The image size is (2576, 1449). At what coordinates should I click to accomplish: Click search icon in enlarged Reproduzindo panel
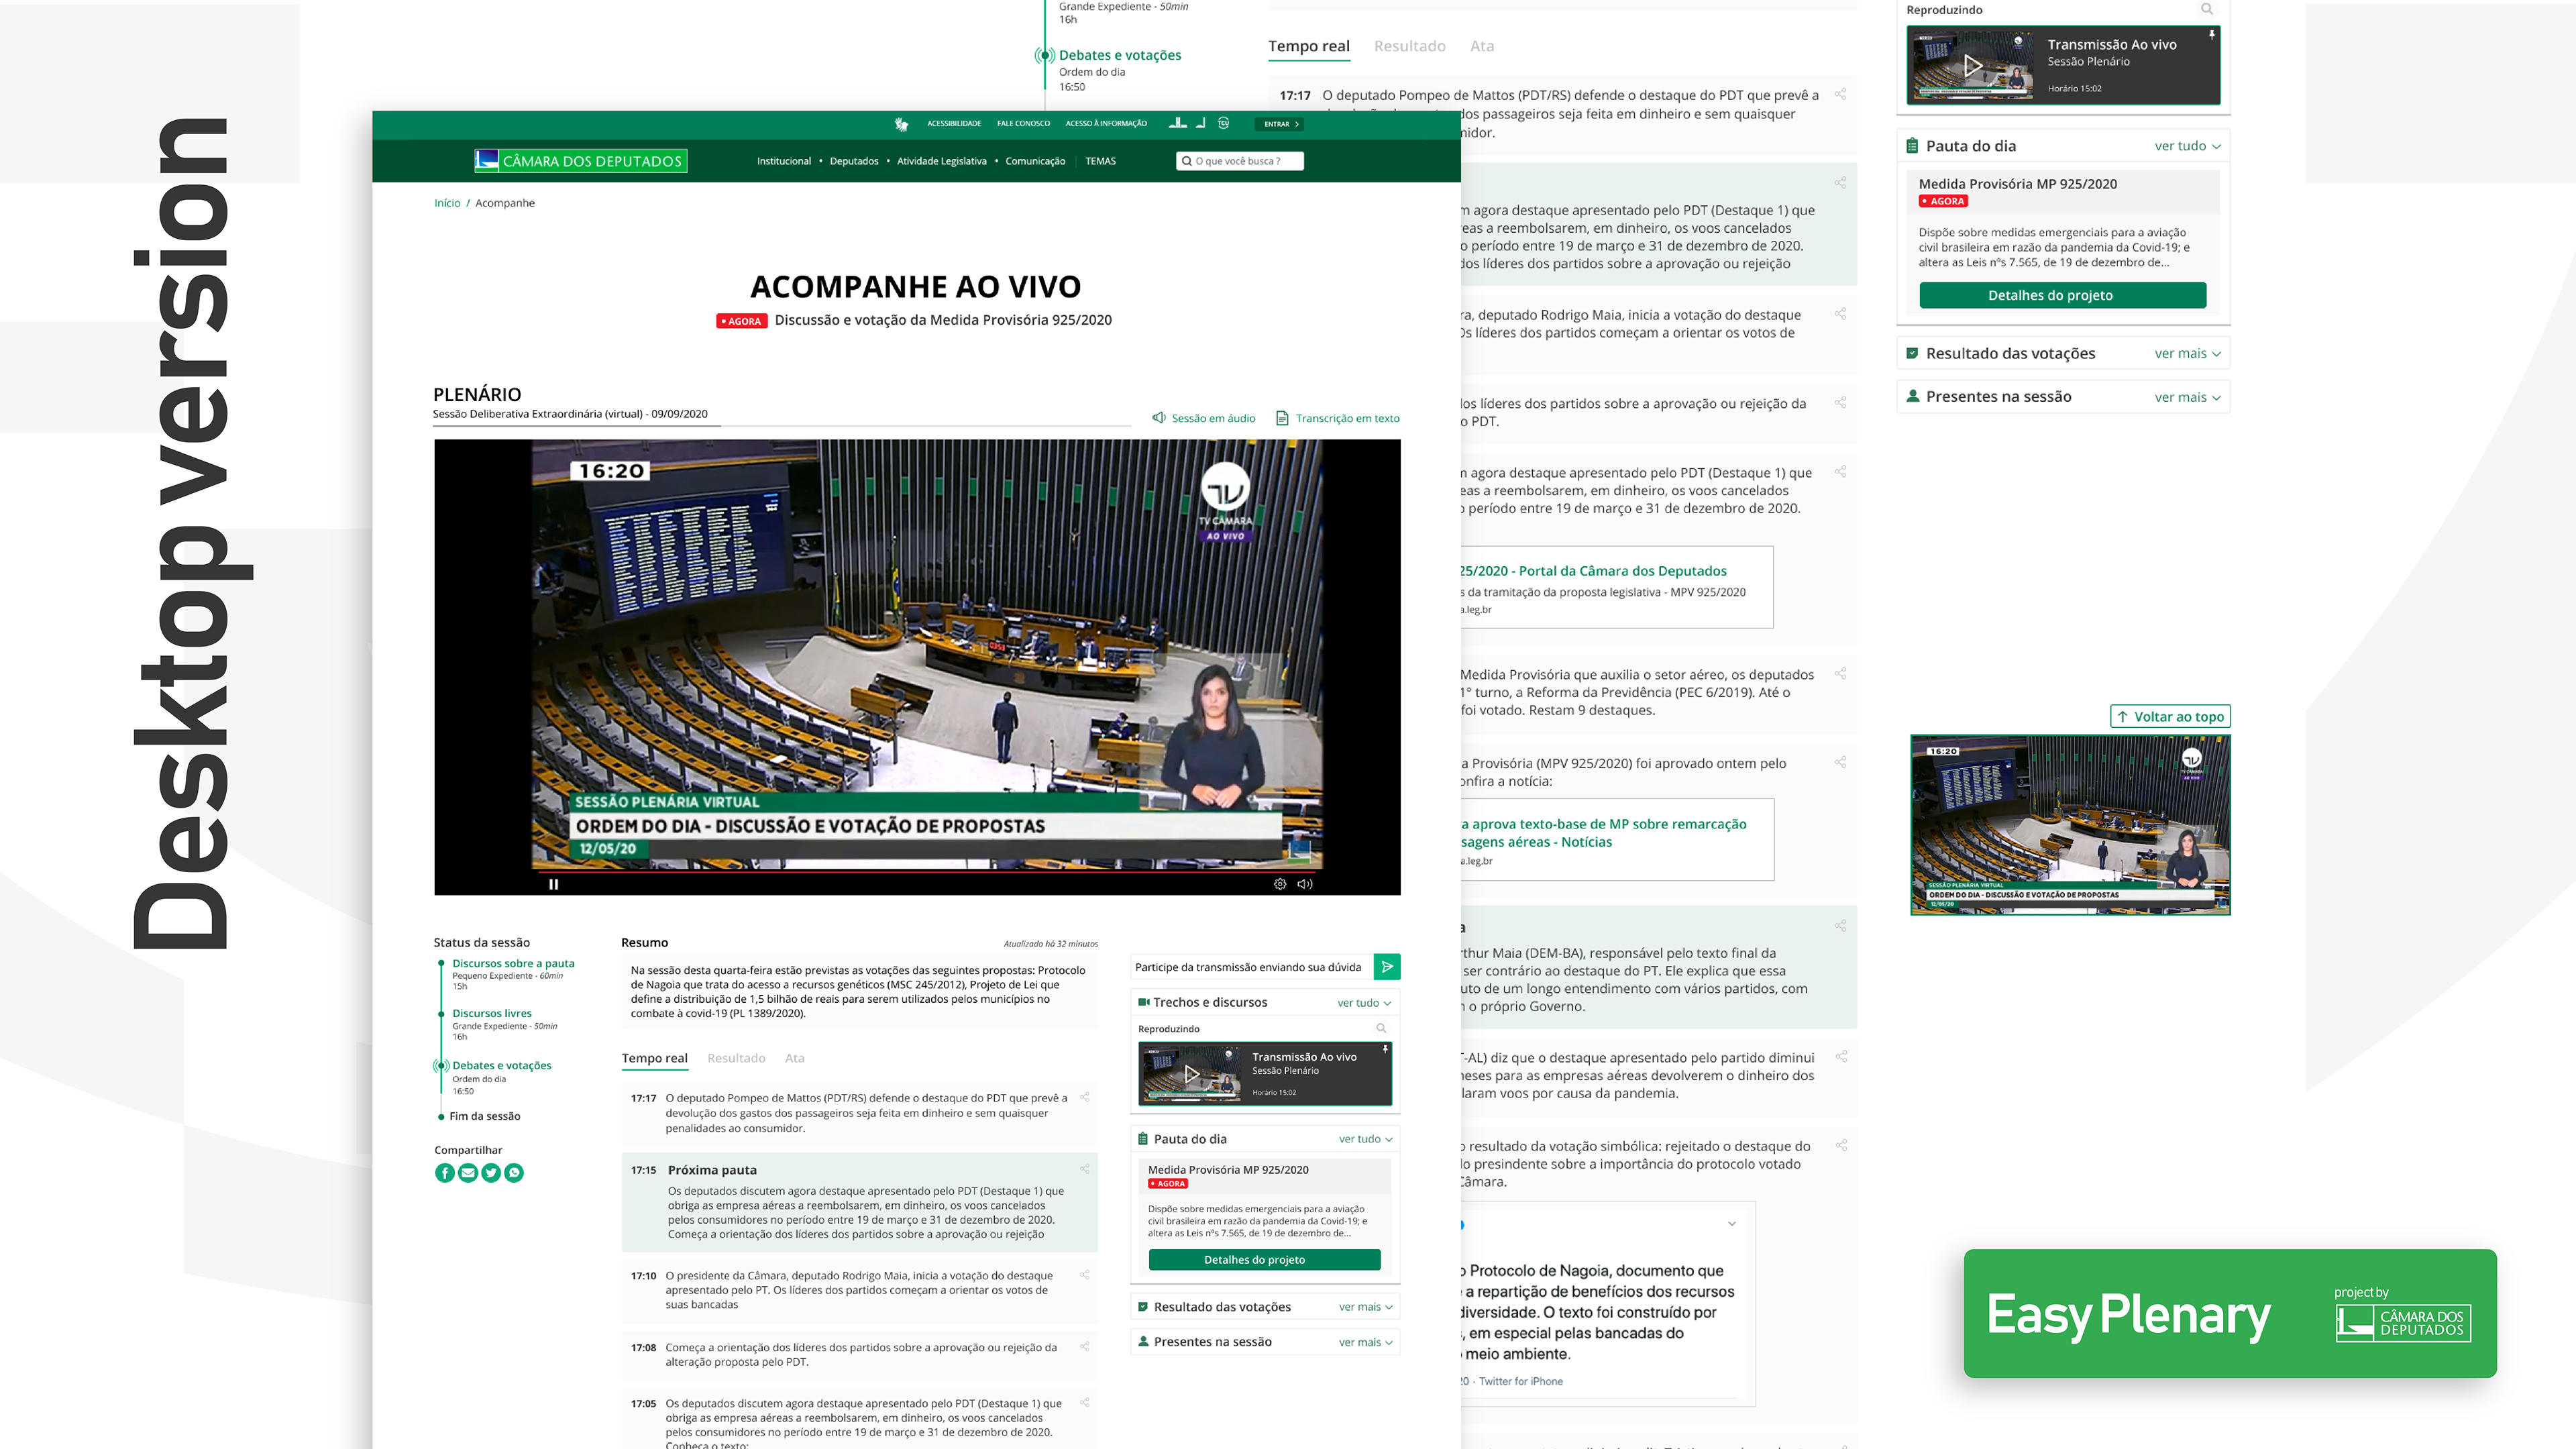point(2206,9)
